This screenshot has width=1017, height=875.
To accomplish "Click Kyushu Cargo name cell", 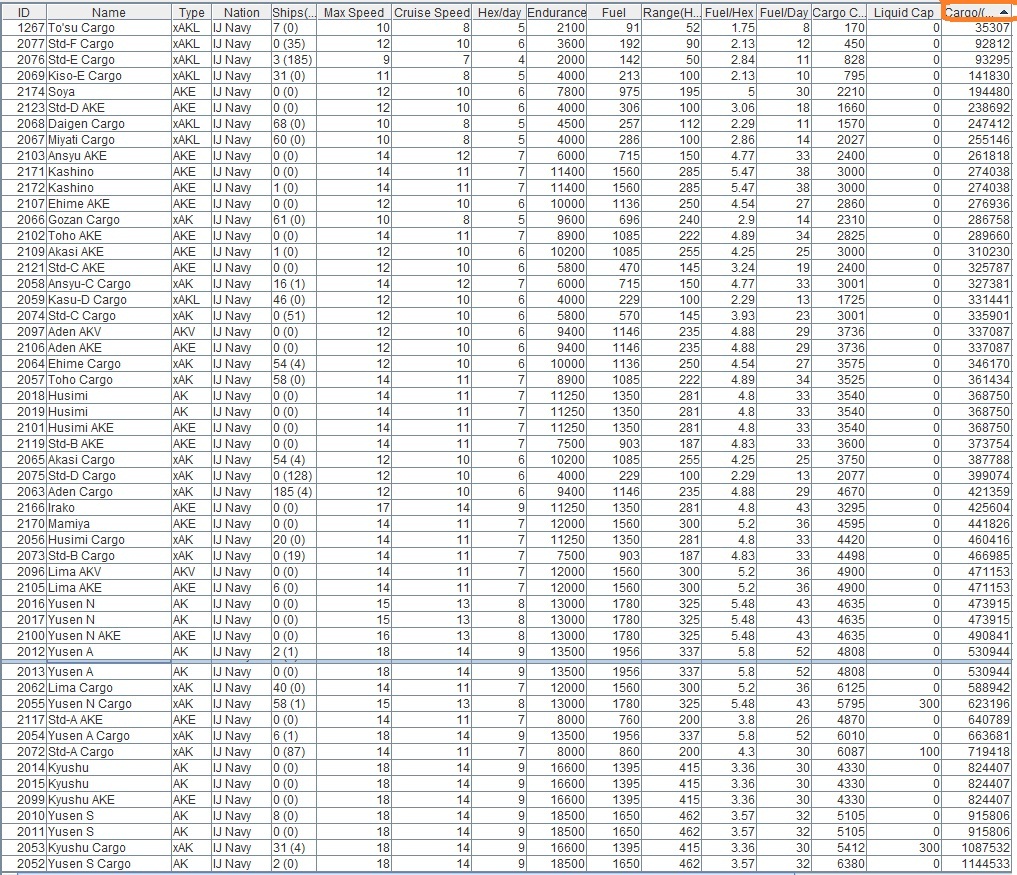I will (x=109, y=848).
